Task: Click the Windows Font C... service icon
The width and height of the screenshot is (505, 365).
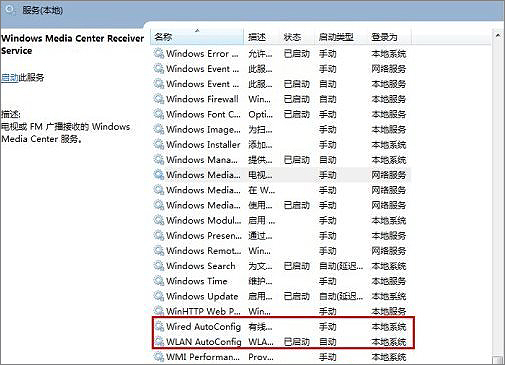Action: pos(159,114)
